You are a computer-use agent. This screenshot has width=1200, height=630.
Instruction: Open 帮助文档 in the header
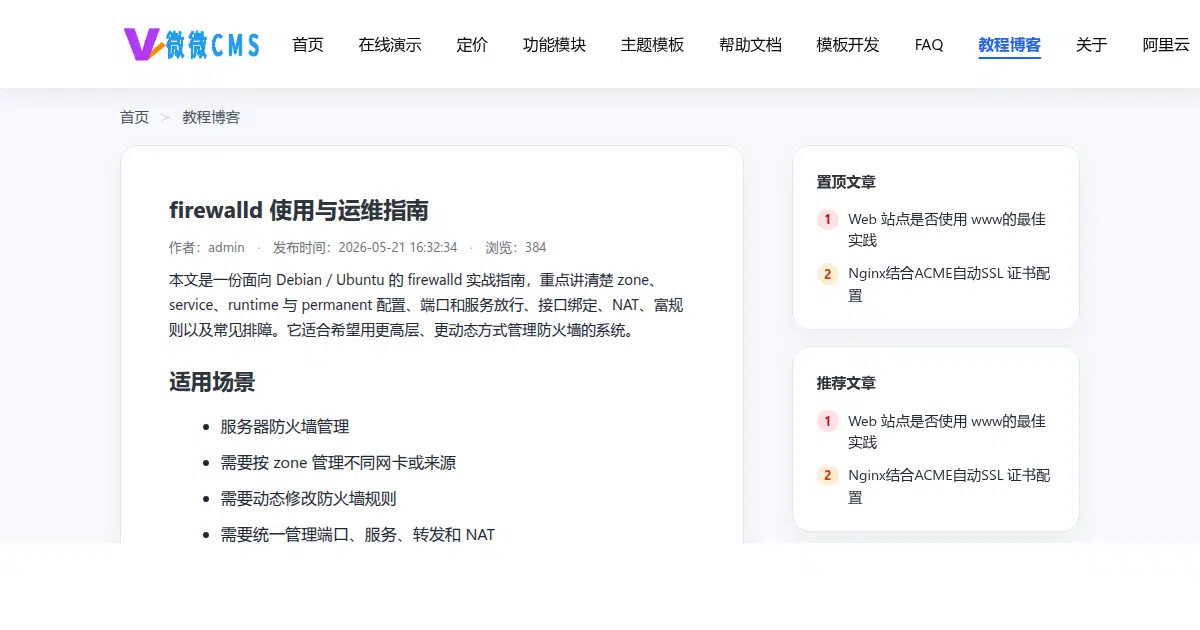point(750,44)
